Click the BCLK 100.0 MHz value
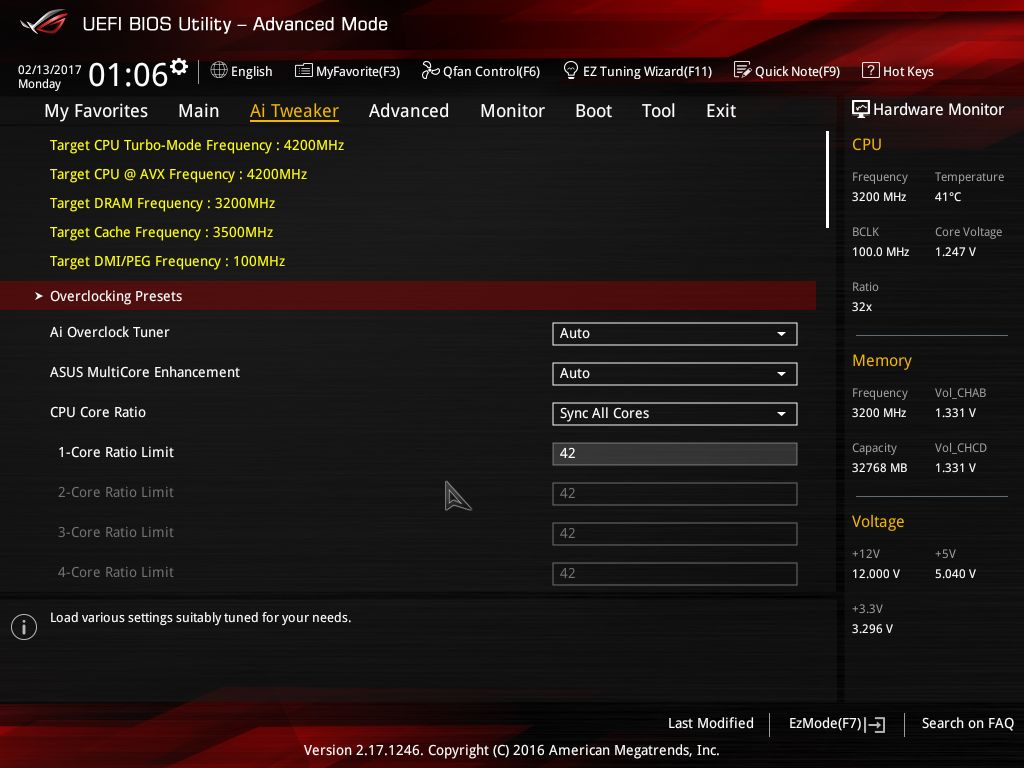The width and height of the screenshot is (1024, 768). point(880,251)
